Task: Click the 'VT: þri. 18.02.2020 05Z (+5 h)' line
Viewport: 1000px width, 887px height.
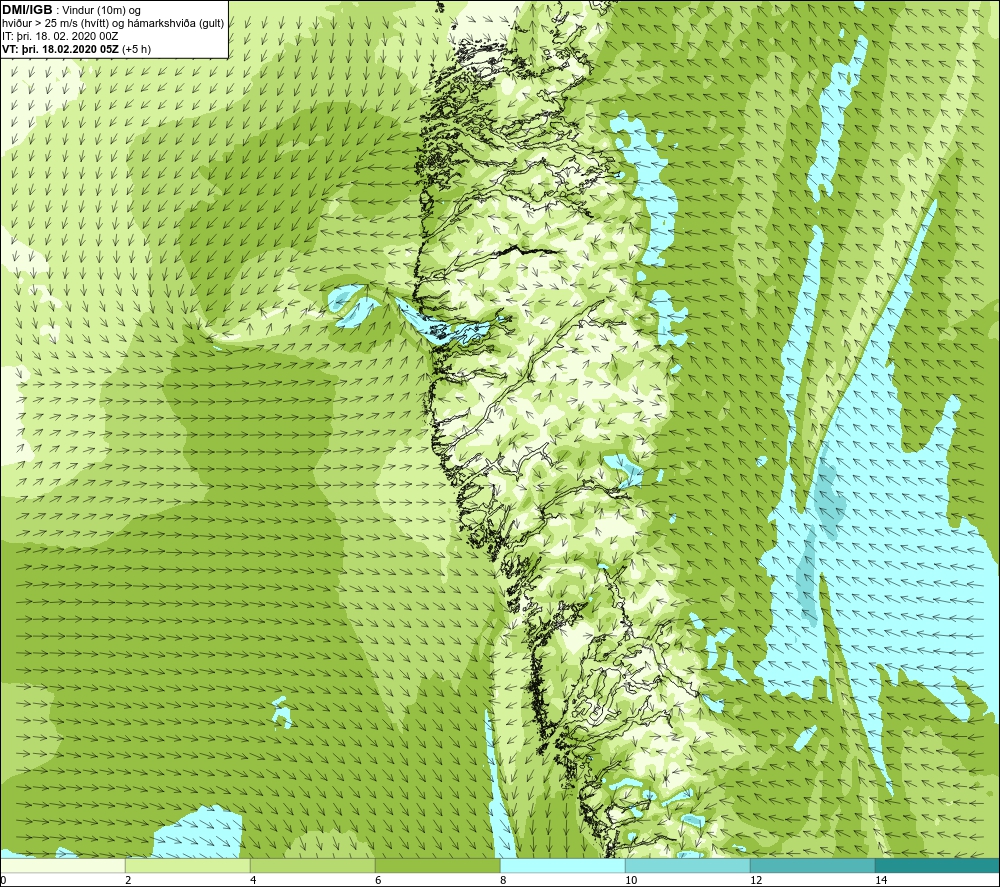Action: coord(77,49)
